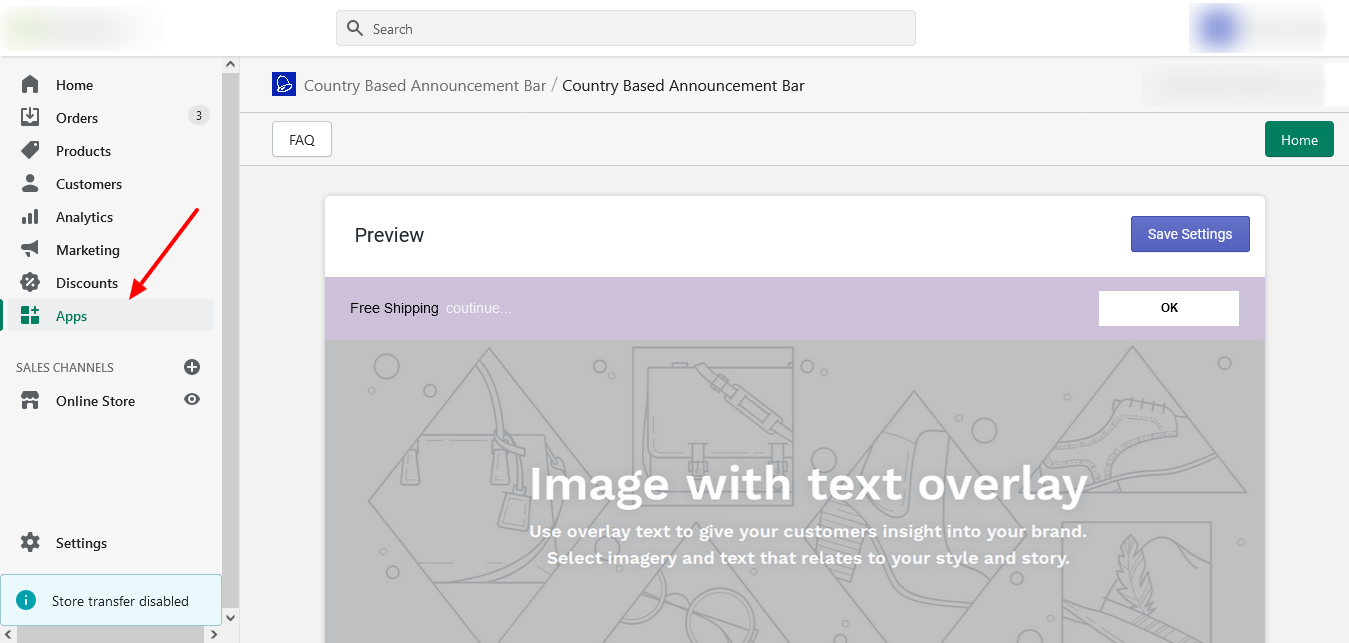Image resolution: width=1349 pixels, height=643 pixels.
Task: Add a sales channel with plus icon
Action: click(x=192, y=367)
